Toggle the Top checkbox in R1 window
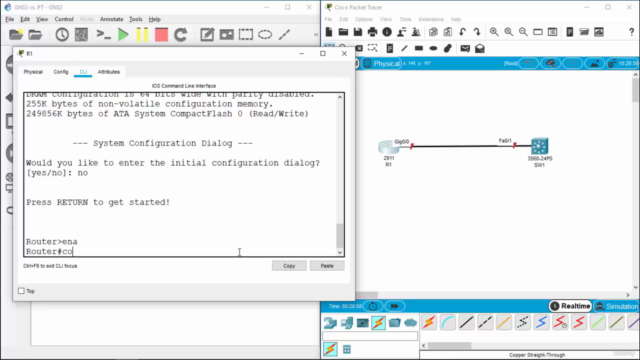 pos(21,291)
